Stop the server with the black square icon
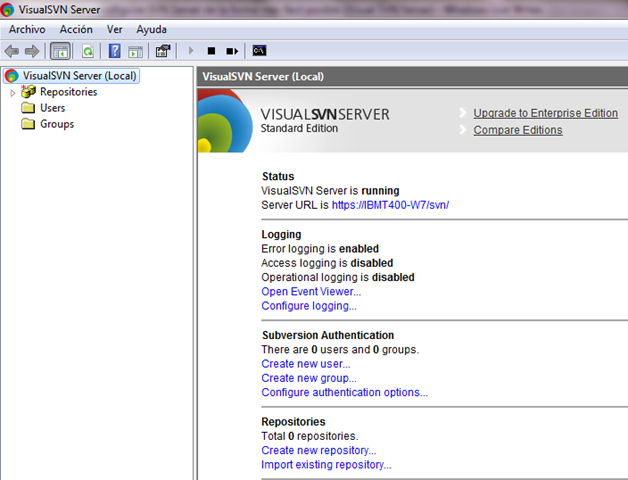 [x=211, y=51]
